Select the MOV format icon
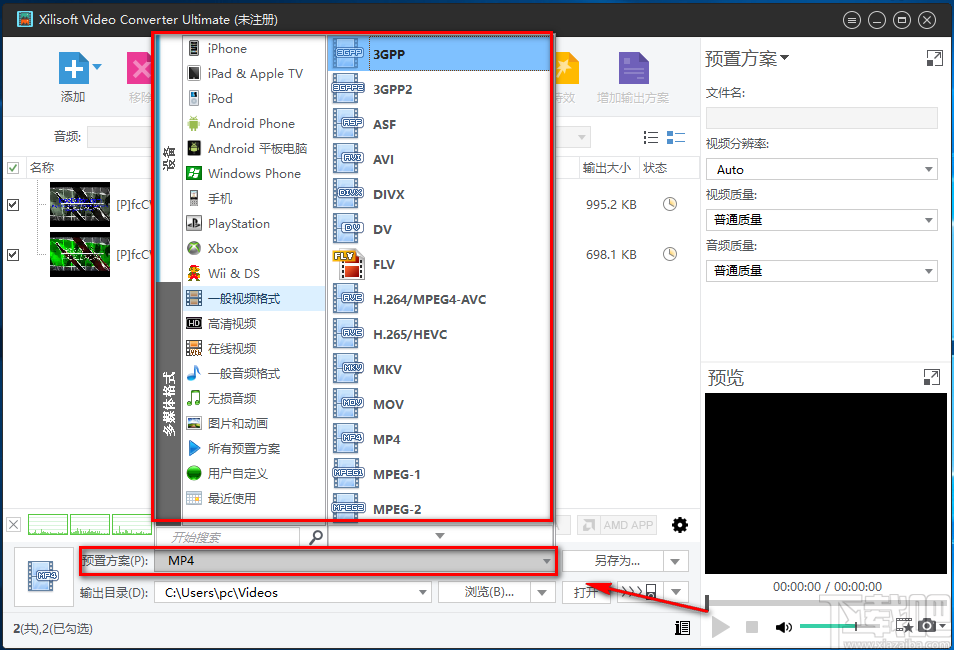This screenshot has width=954, height=650. tap(348, 405)
